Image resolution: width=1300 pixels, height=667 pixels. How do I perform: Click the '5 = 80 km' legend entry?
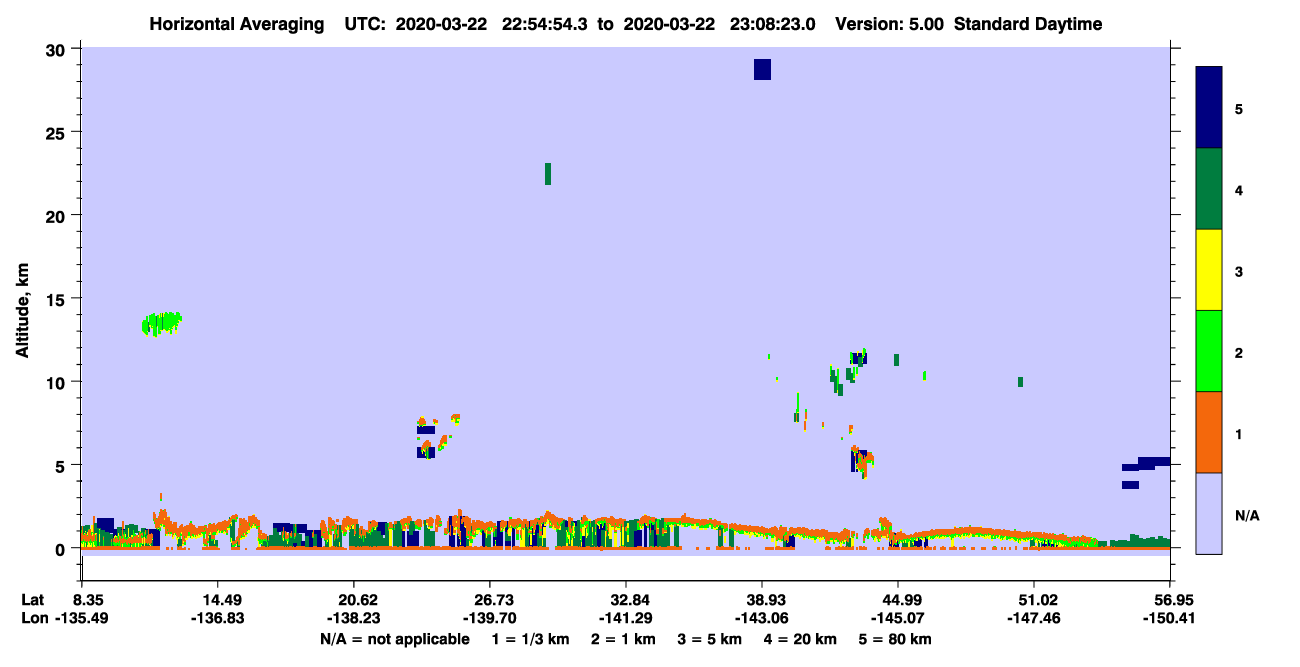pos(894,638)
